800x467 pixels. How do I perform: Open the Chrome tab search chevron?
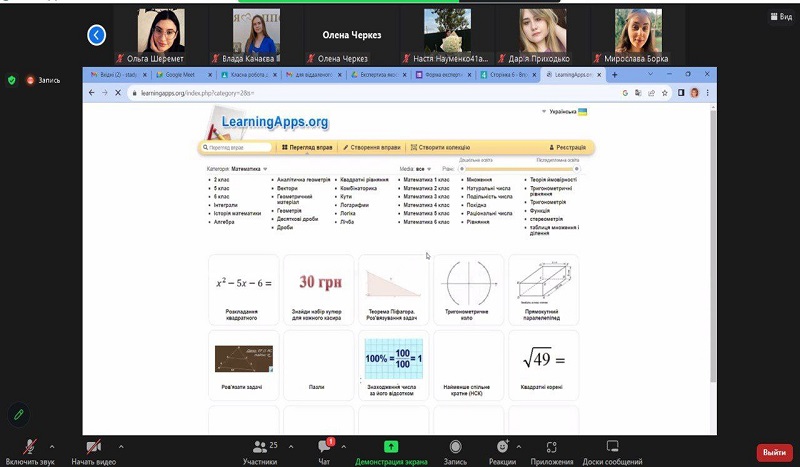[x=650, y=74]
